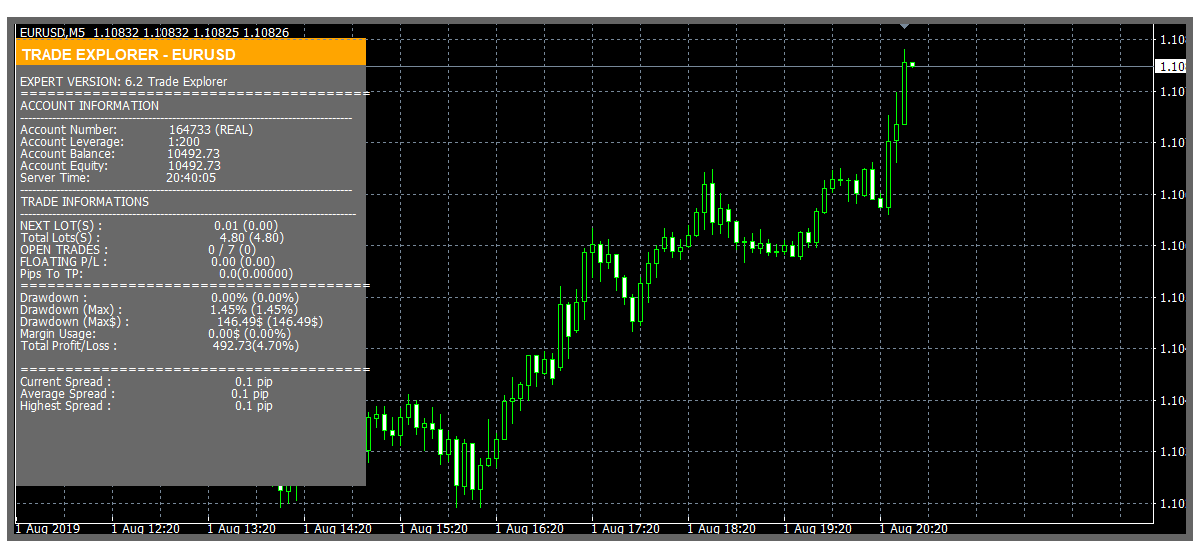Click the 1 Aug 20:20 time axis label
Viewport: 1200px width, 558px height.
(x=914, y=529)
